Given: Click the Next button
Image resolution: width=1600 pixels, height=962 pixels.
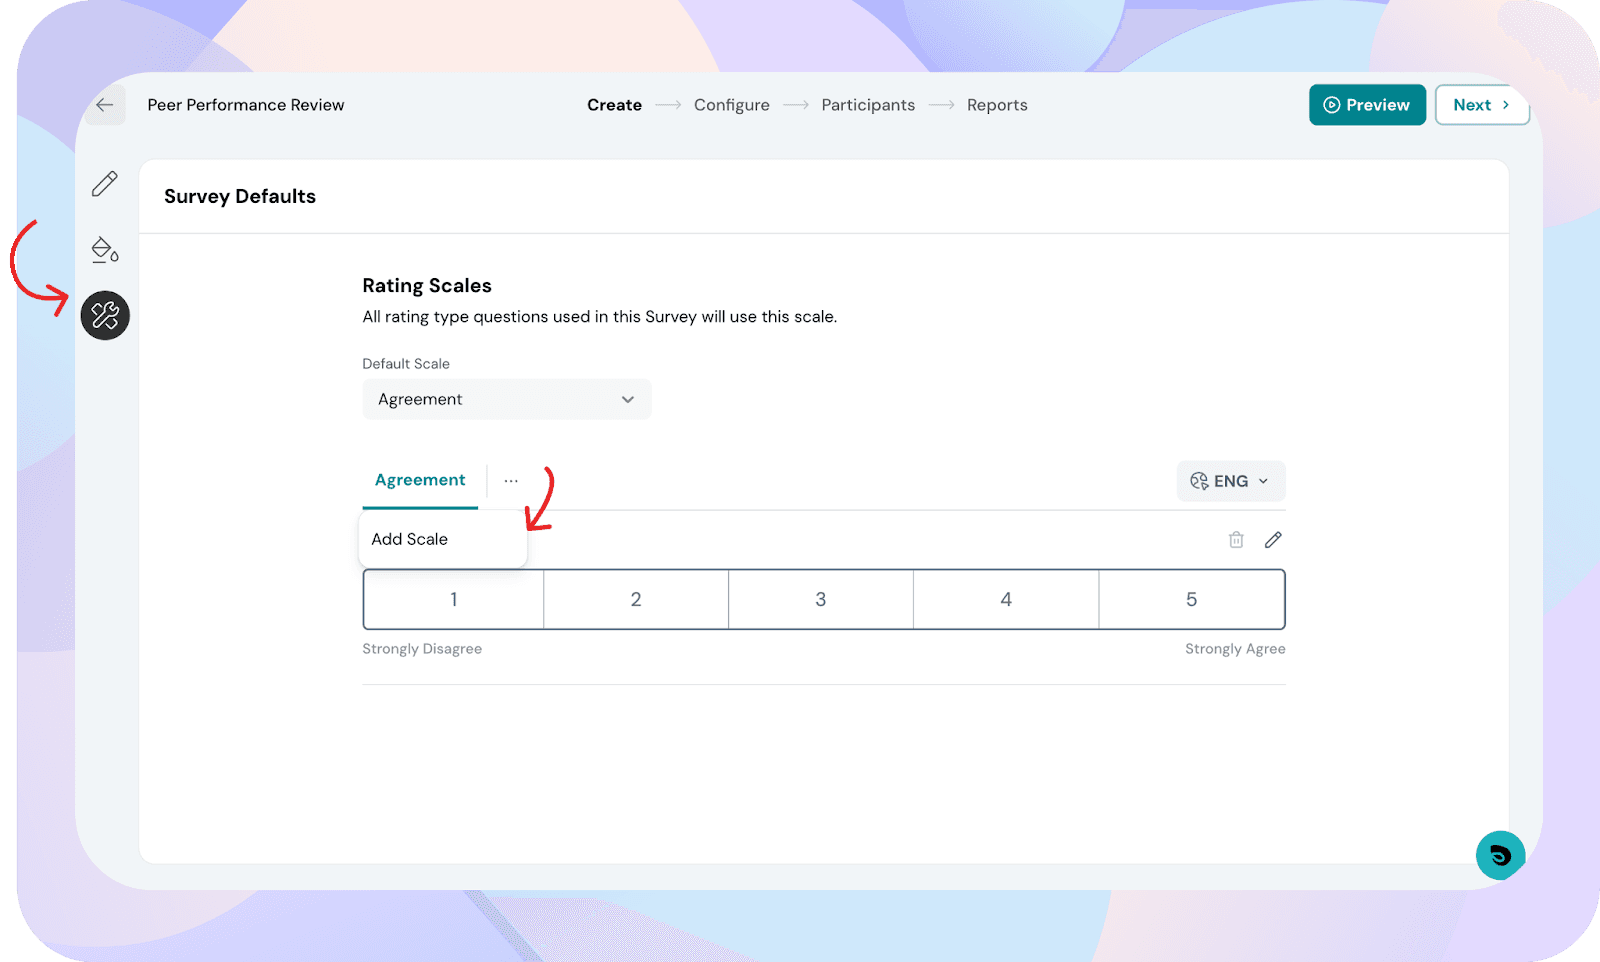Looking at the screenshot, I should 1482,105.
